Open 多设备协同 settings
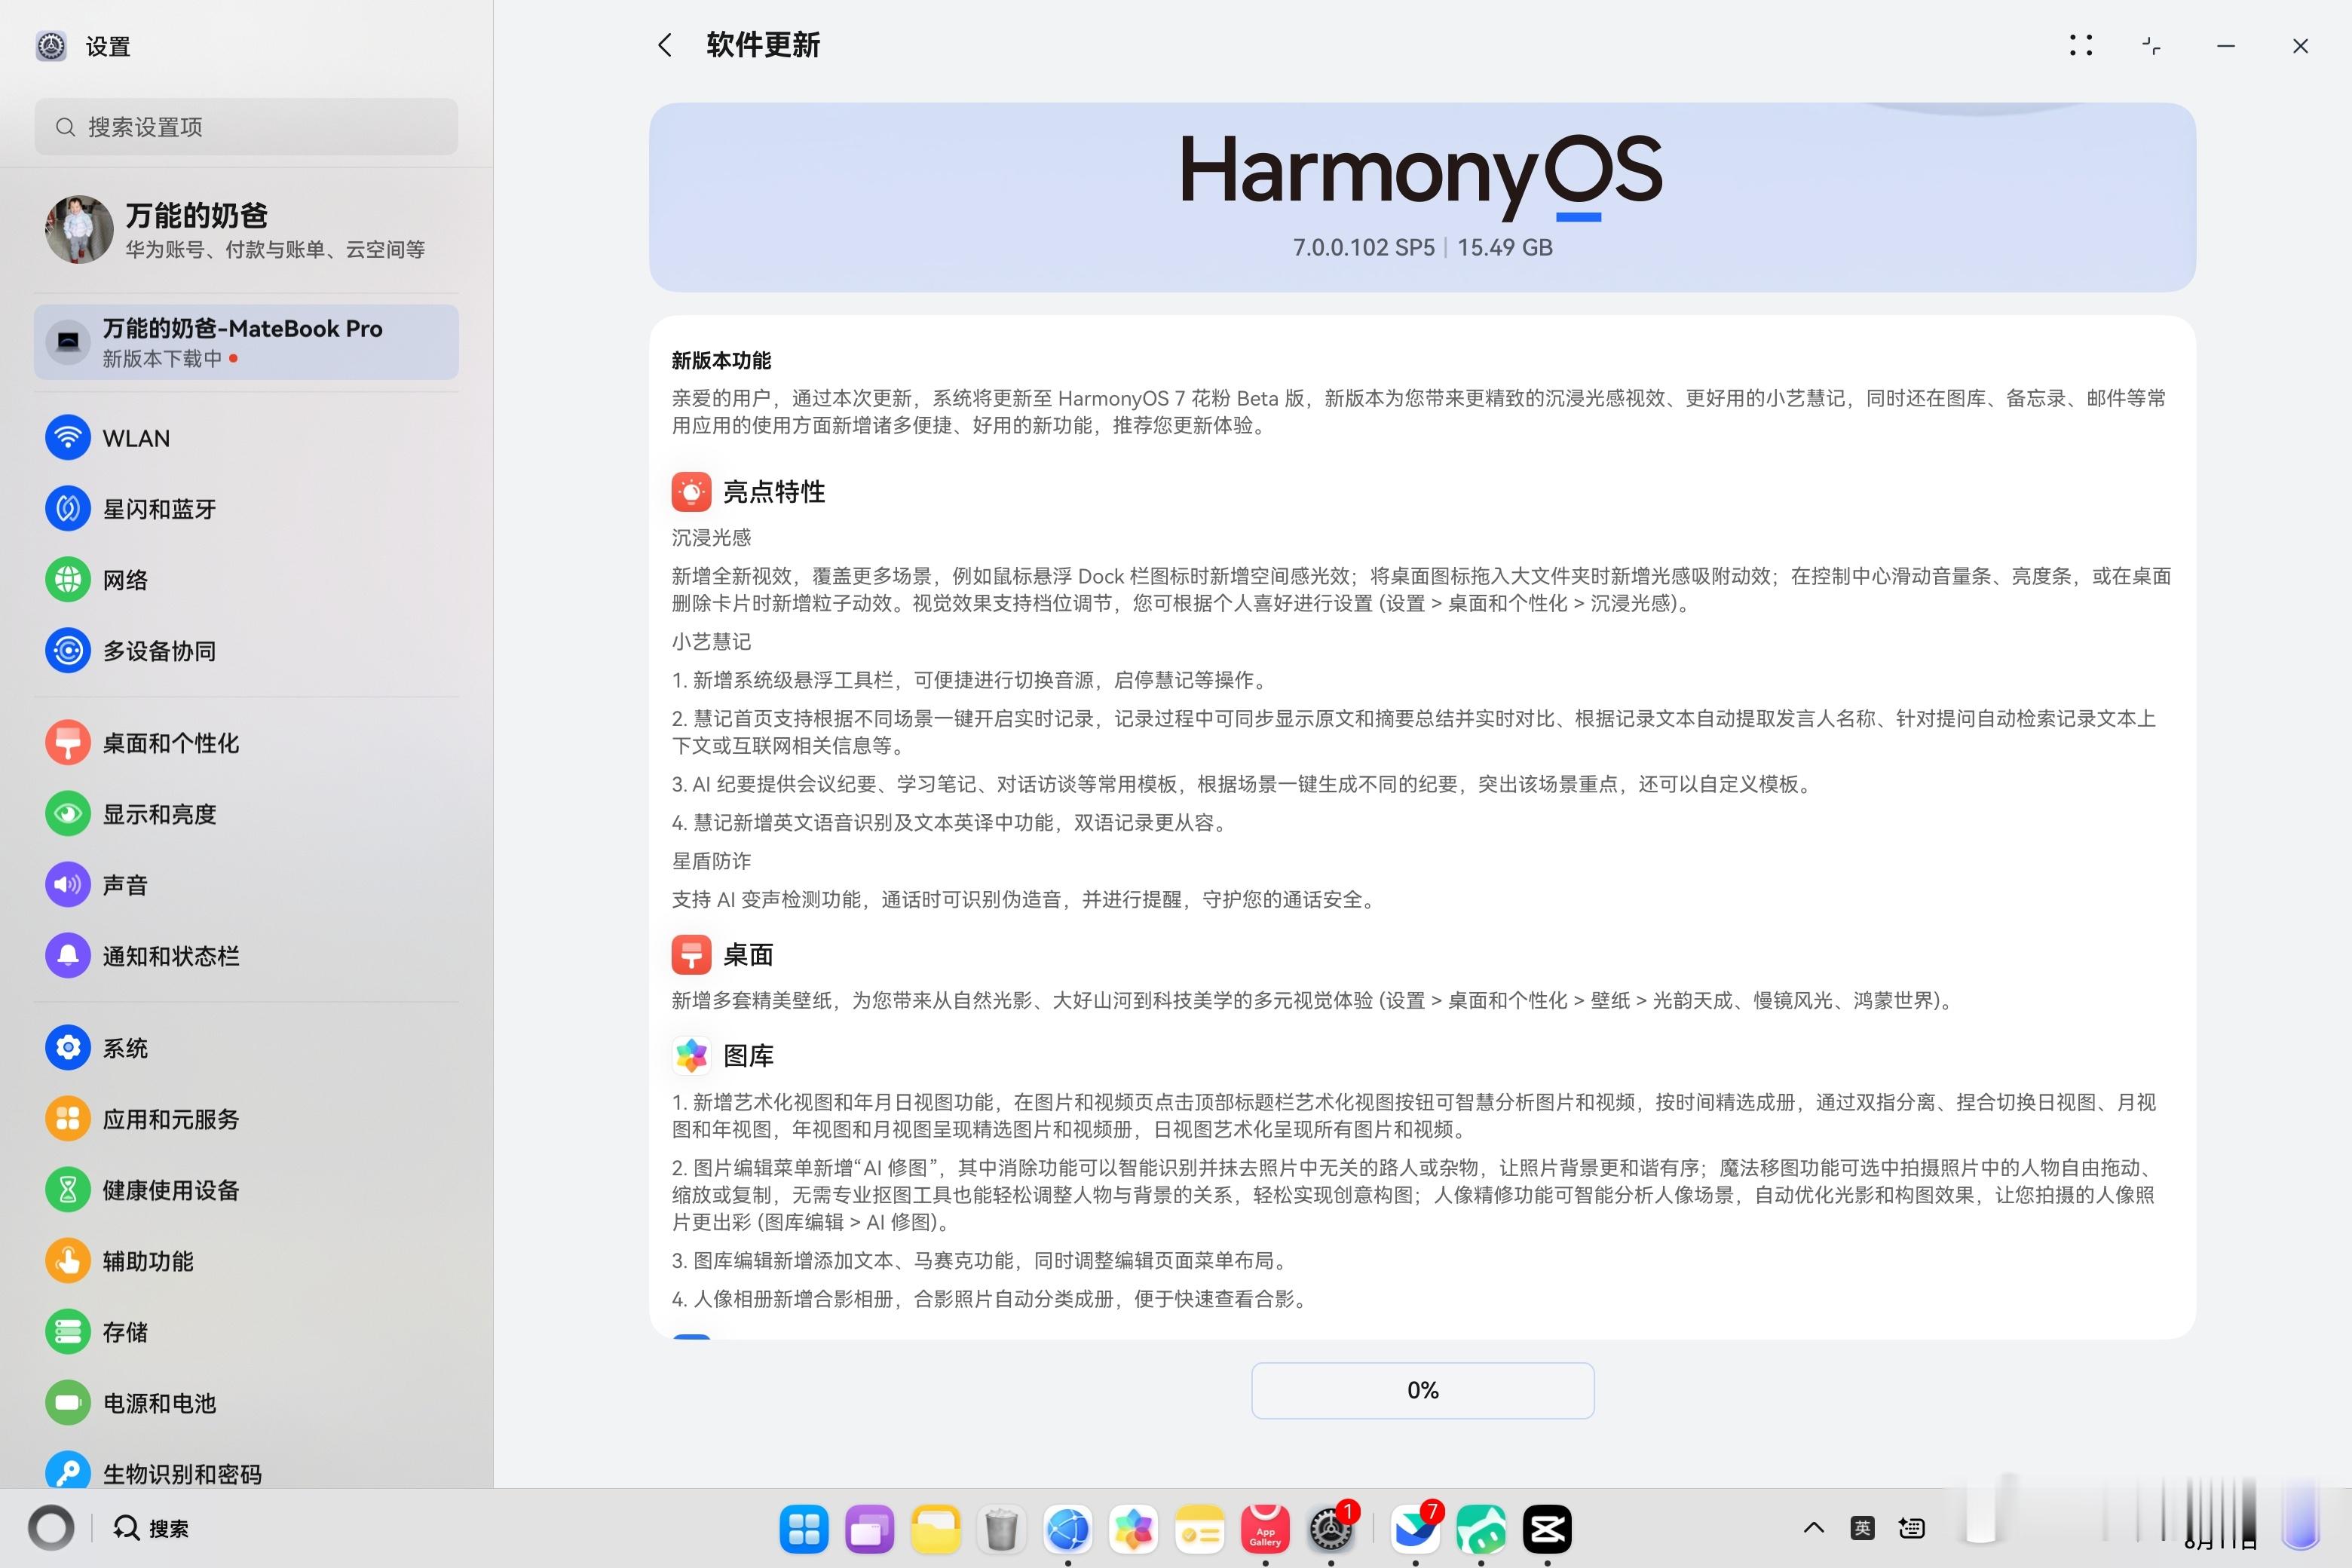 click(x=246, y=651)
